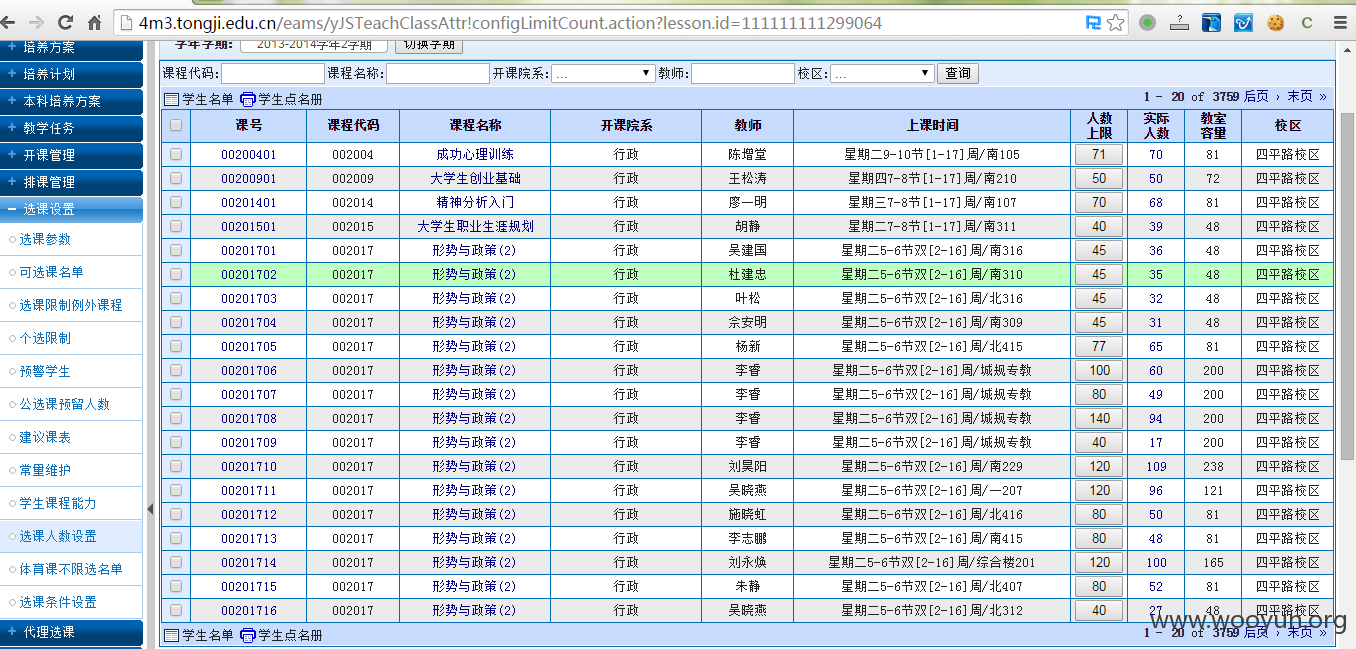Click the translate icon in the address bar
The height and width of the screenshot is (649, 1356).
pyautogui.click(x=1094, y=22)
